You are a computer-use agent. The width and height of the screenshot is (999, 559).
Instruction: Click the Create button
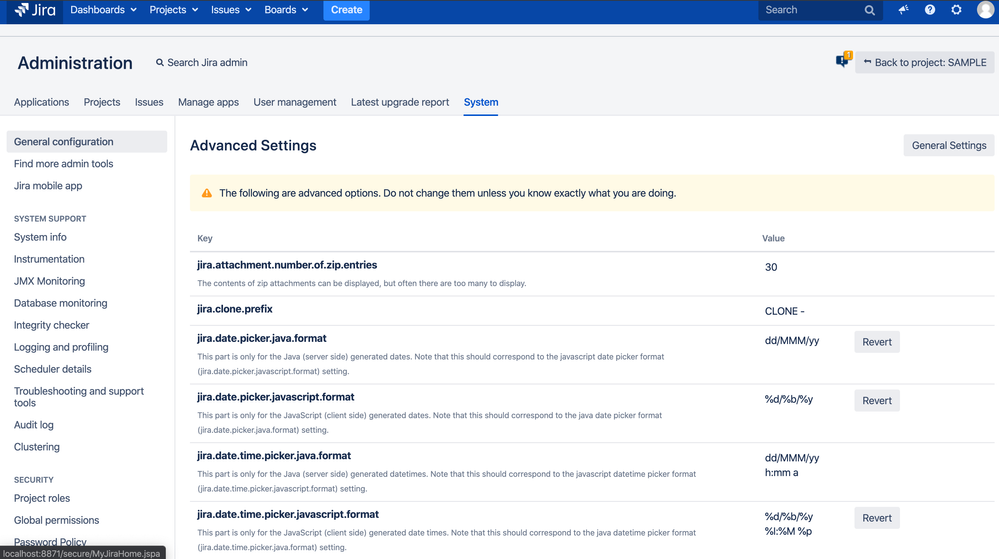pyautogui.click(x=347, y=10)
